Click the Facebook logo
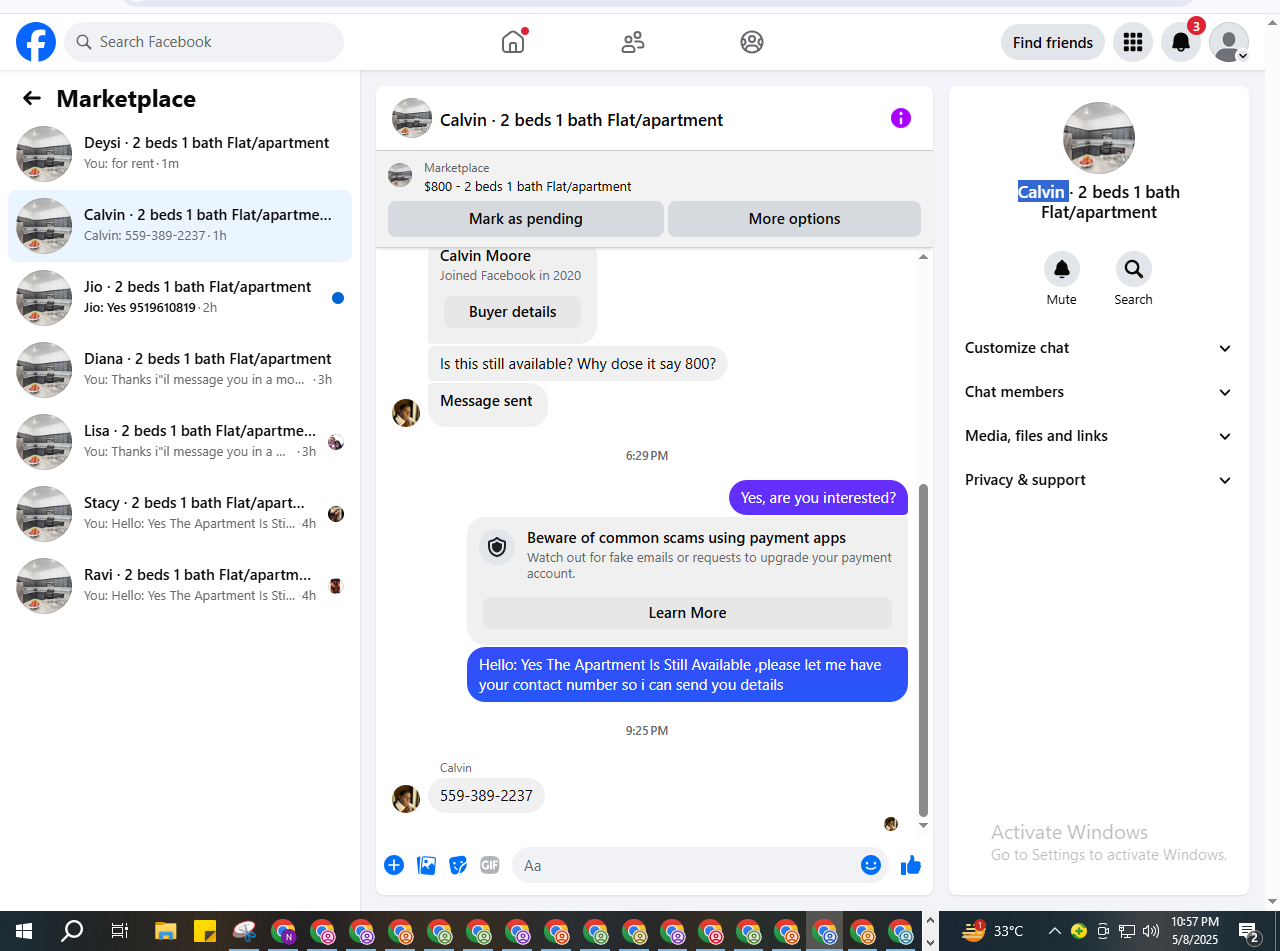 (36, 42)
